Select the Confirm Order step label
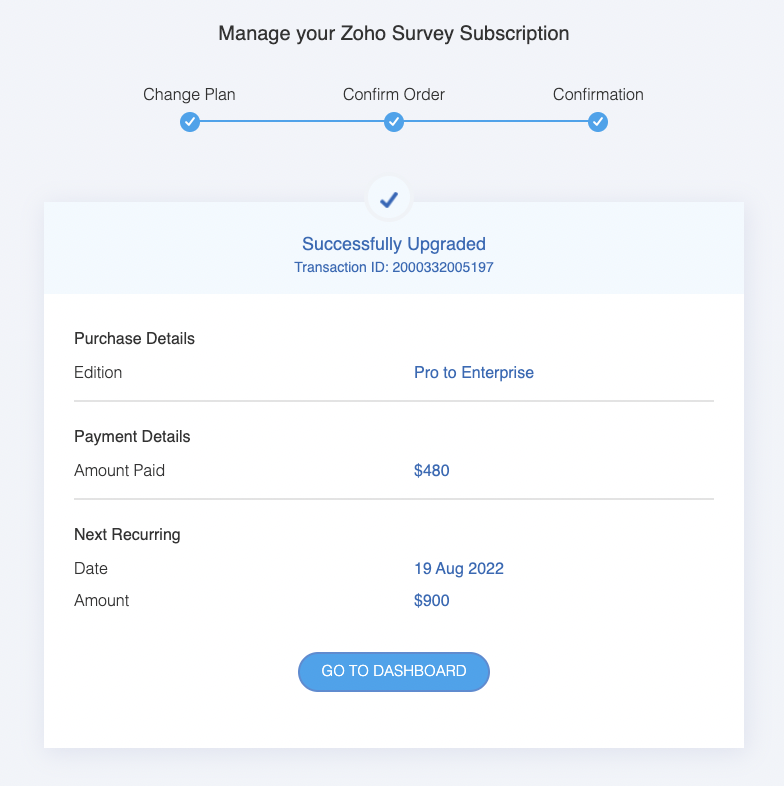This screenshot has width=784, height=786. [x=394, y=95]
